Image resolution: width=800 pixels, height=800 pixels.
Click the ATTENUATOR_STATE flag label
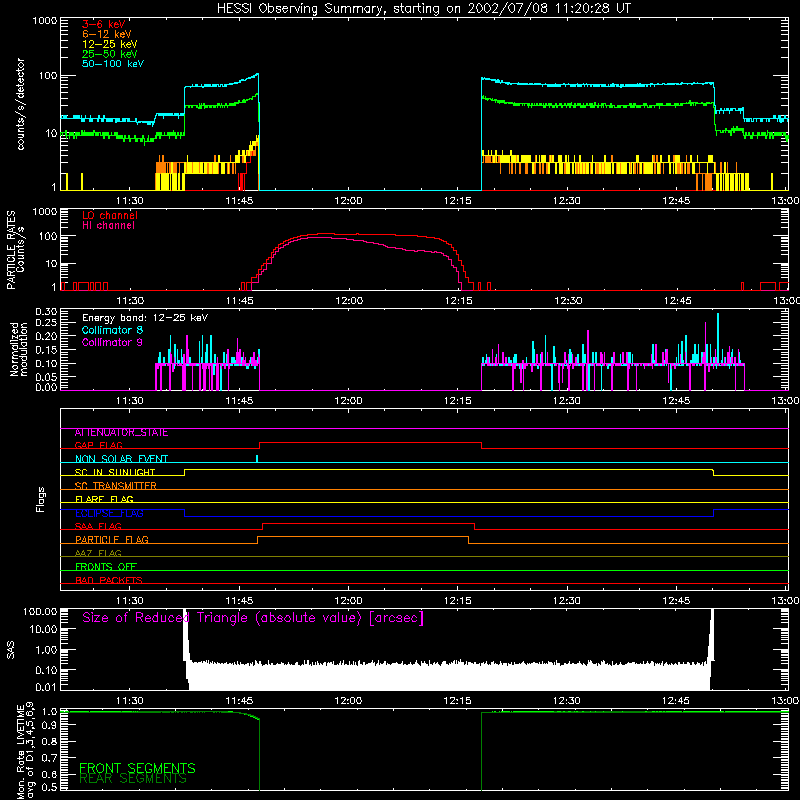pos(121,433)
